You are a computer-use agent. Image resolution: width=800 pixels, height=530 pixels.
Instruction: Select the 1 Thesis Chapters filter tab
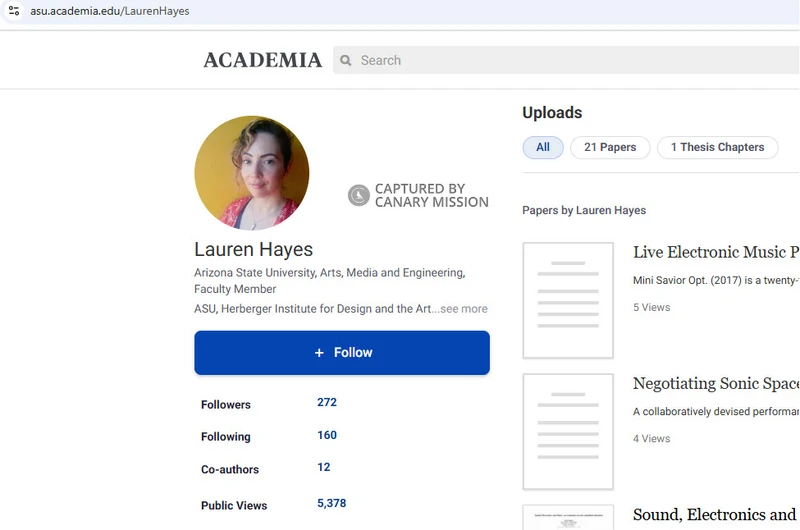pos(717,147)
